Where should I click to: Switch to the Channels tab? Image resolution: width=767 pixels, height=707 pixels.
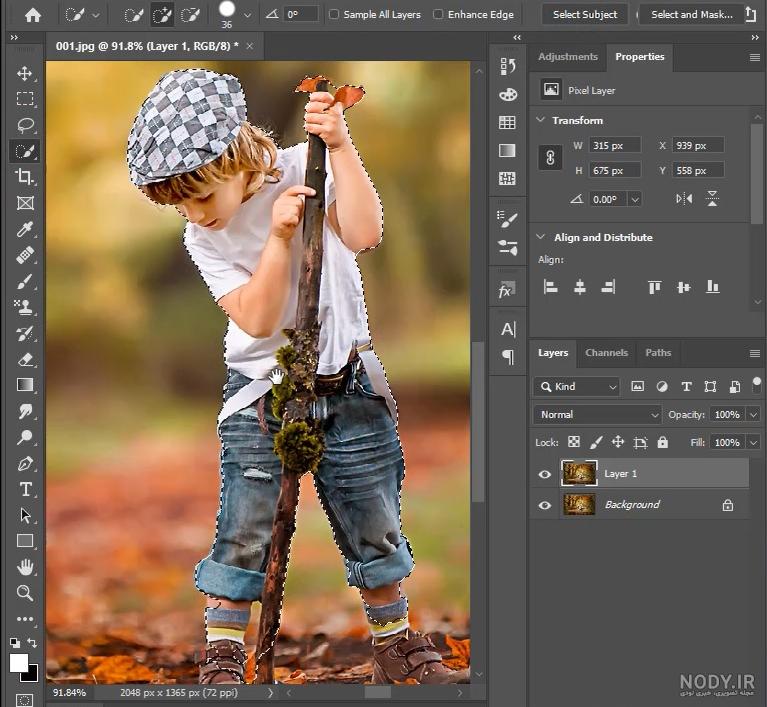point(606,352)
